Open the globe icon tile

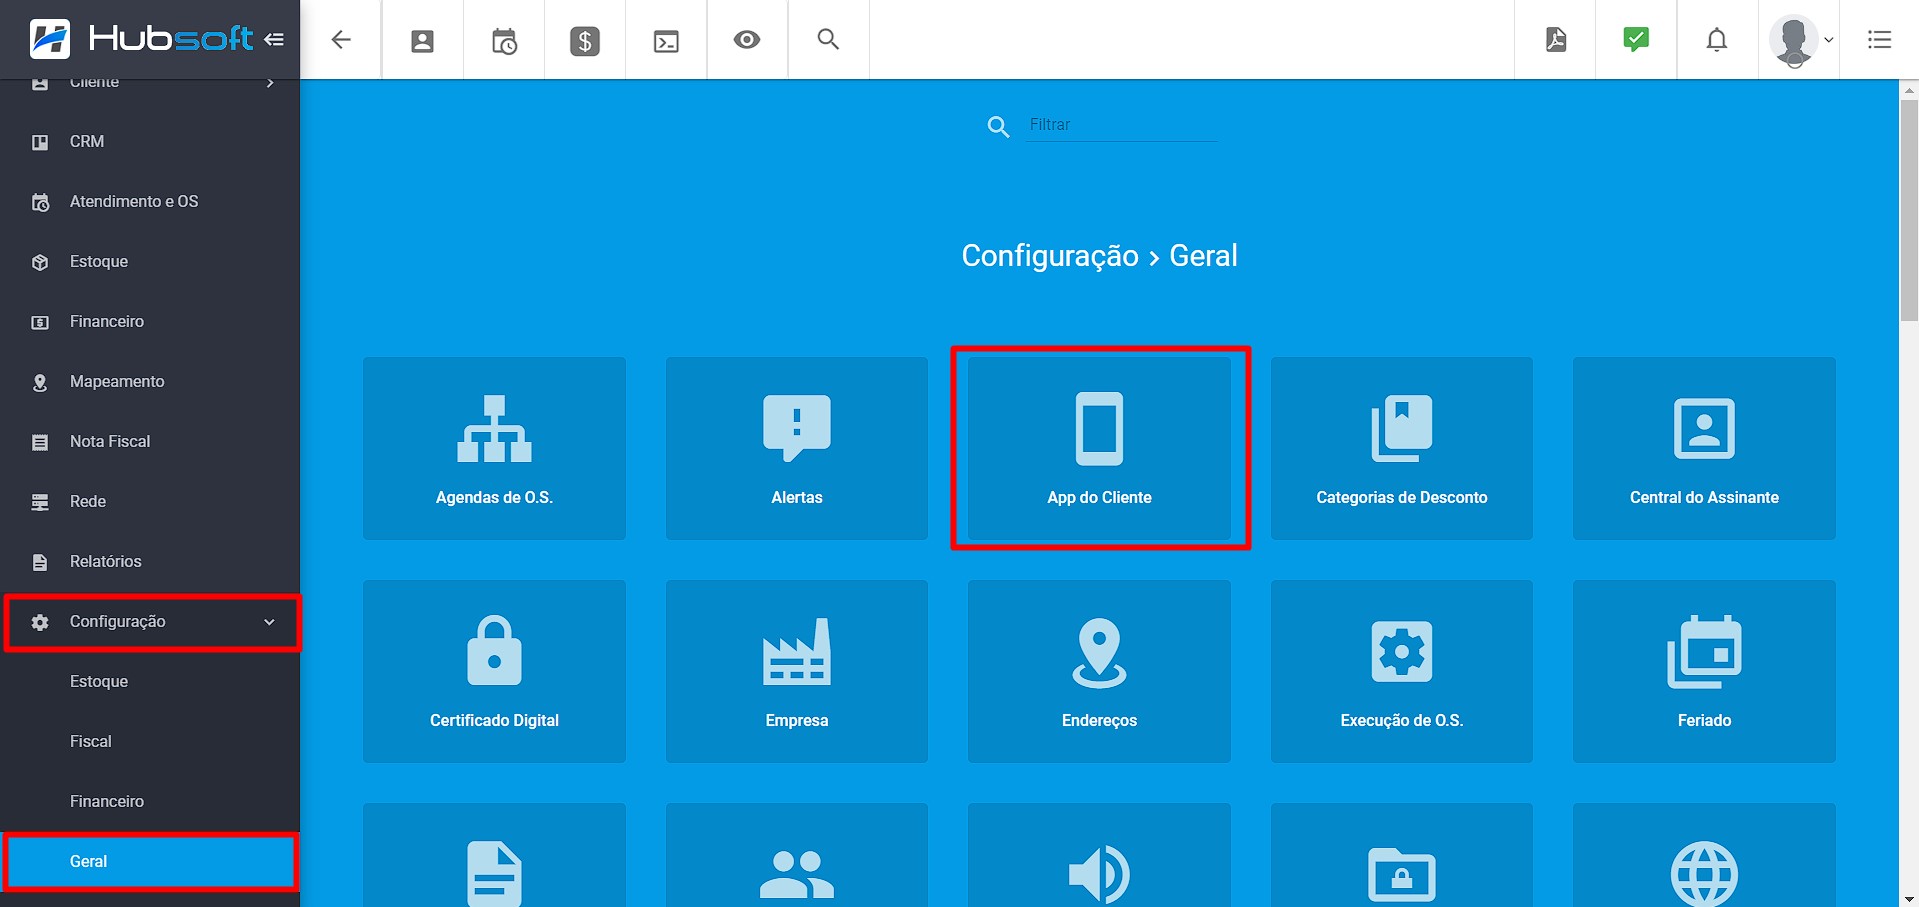[x=1704, y=855]
